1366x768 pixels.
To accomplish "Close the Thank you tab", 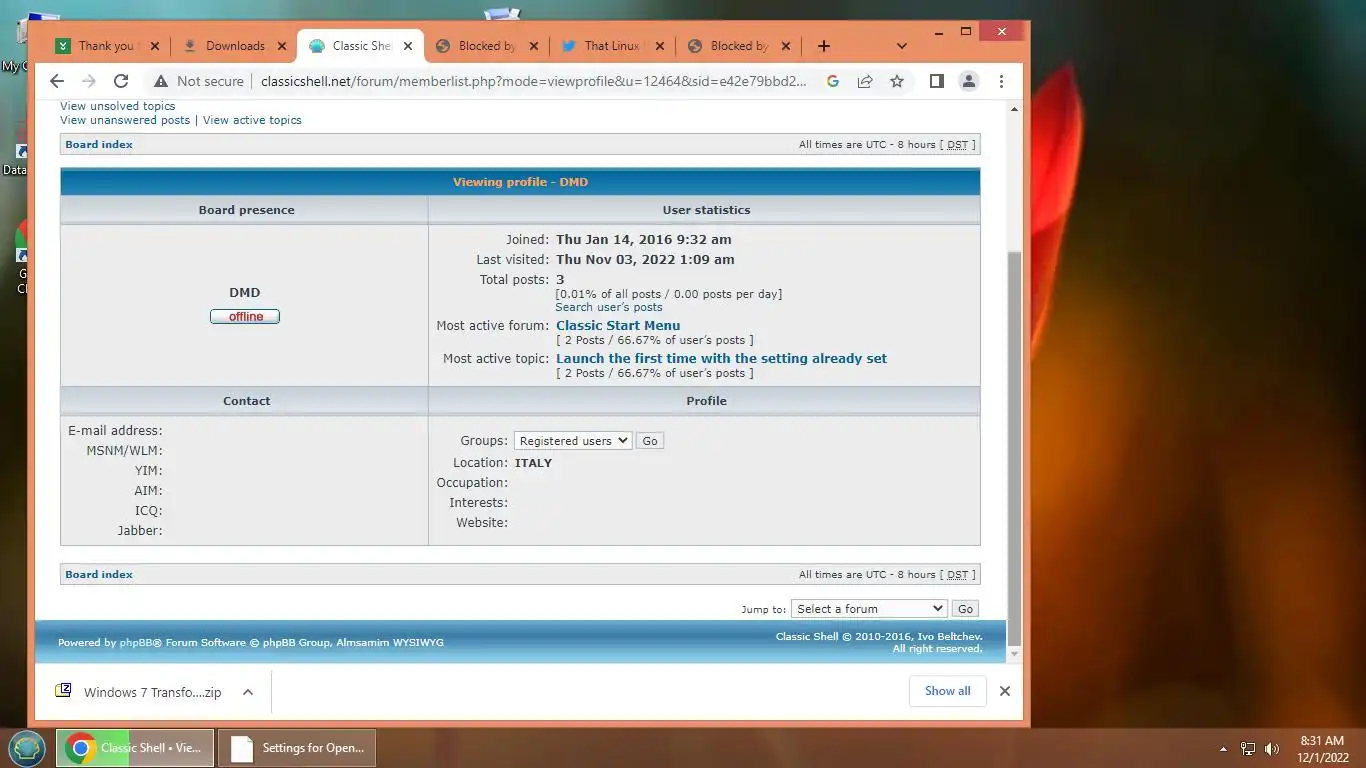I will click(155, 46).
